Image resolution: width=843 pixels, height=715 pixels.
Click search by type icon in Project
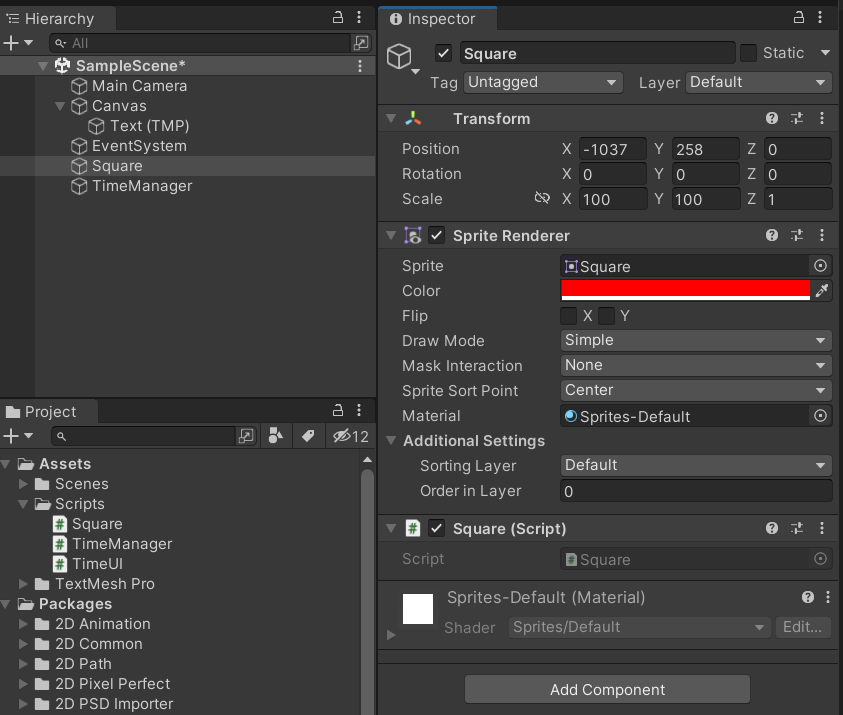(x=278, y=436)
